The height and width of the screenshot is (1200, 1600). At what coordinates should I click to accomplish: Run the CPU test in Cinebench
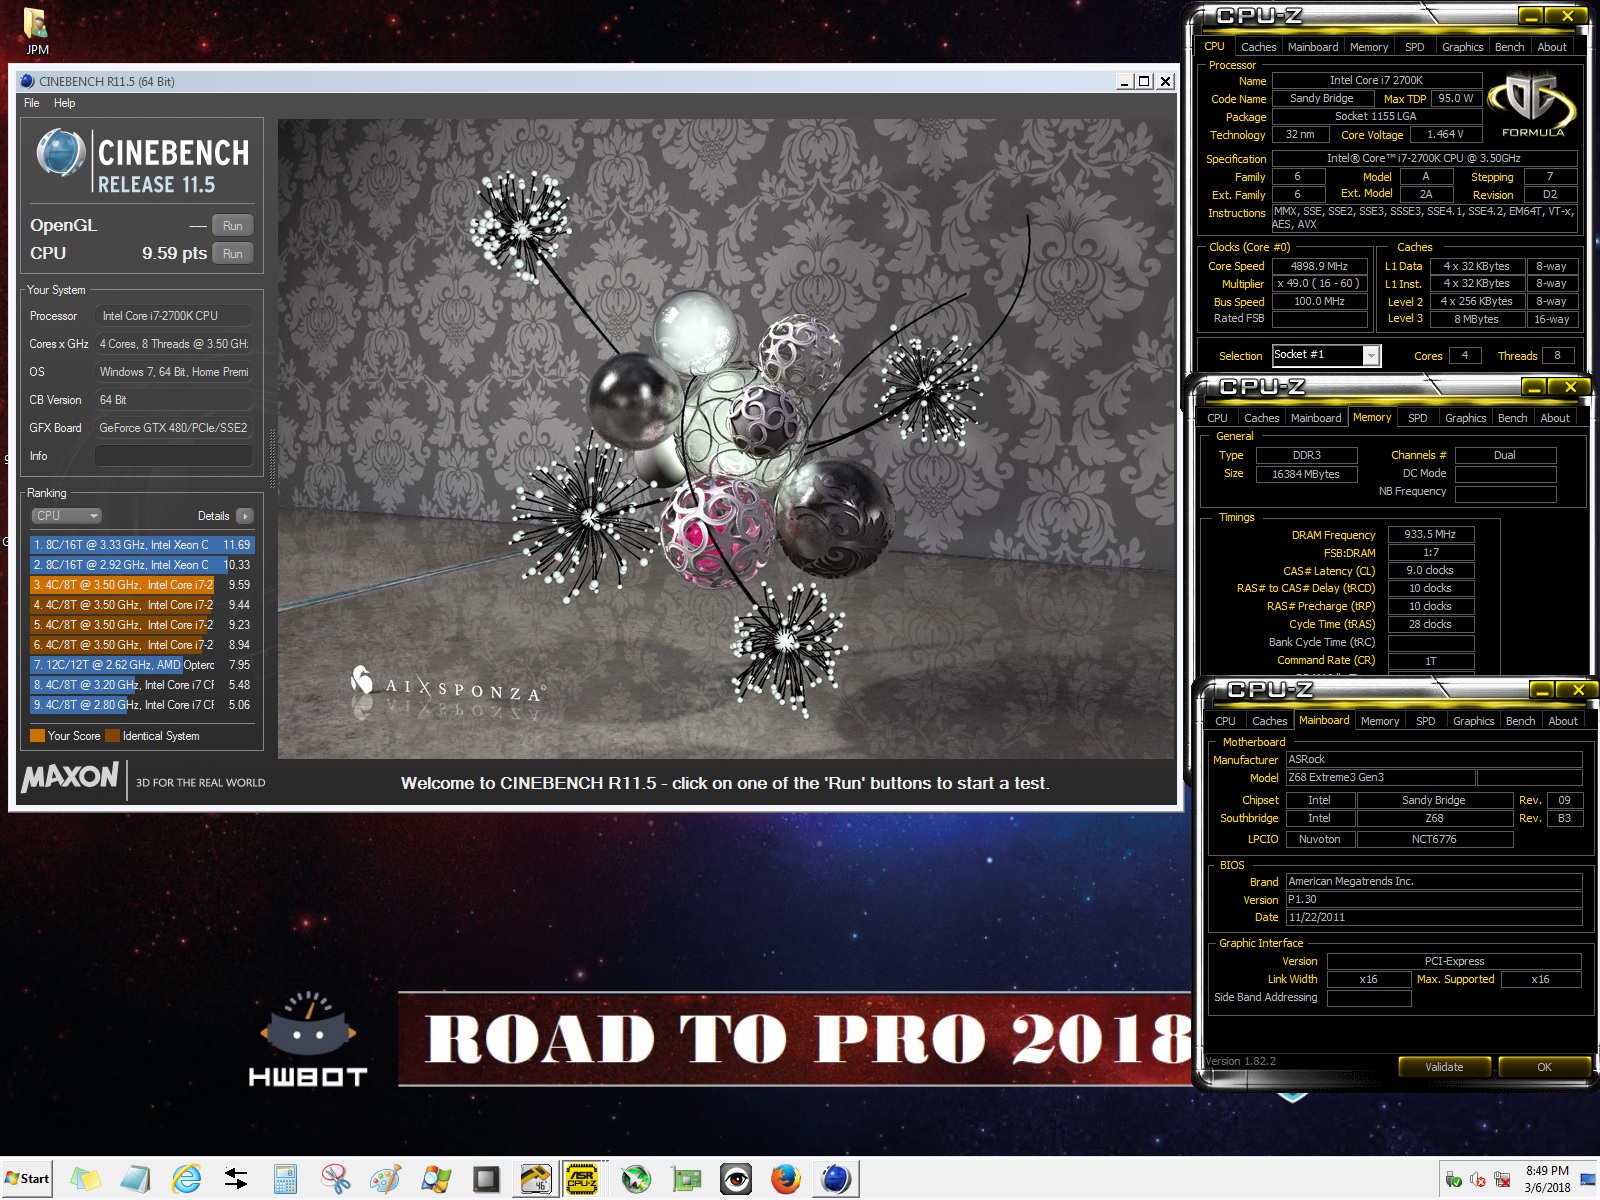[x=232, y=253]
